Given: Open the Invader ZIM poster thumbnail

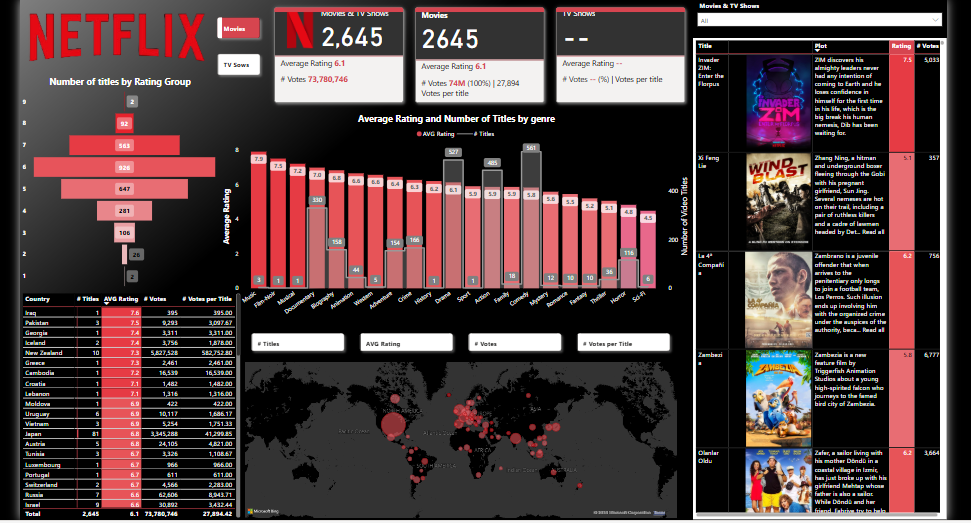Looking at the screenshot, I should (778, 102).
